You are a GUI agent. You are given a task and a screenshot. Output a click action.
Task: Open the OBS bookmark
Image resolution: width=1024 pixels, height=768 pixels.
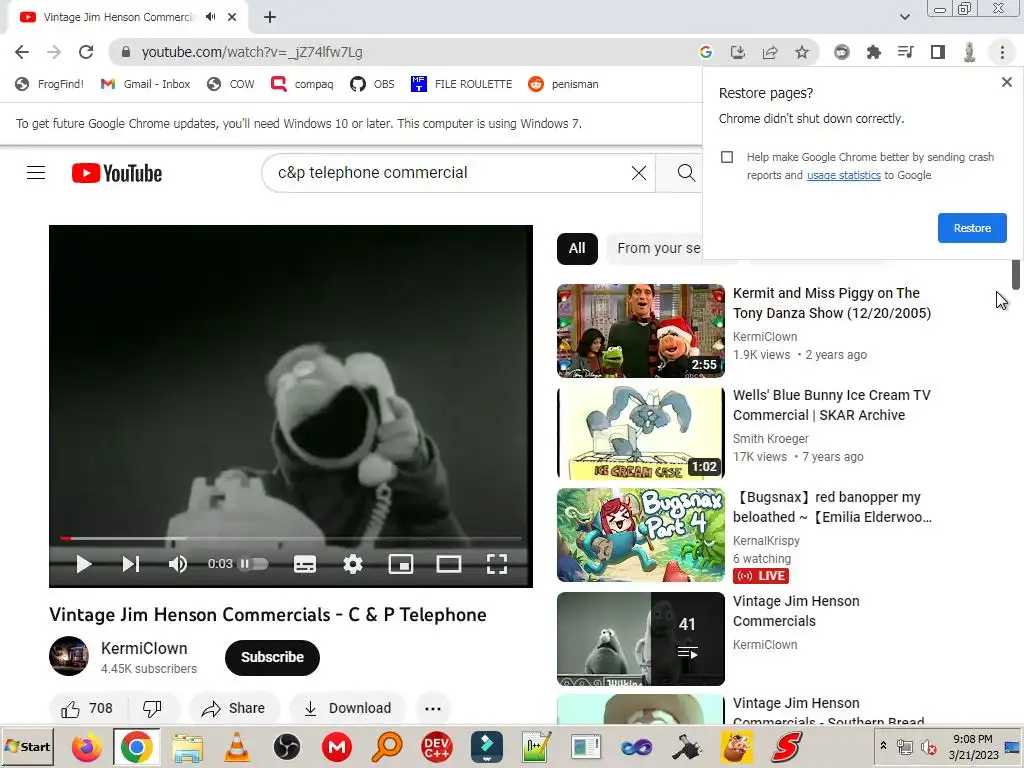click(372, 84)
